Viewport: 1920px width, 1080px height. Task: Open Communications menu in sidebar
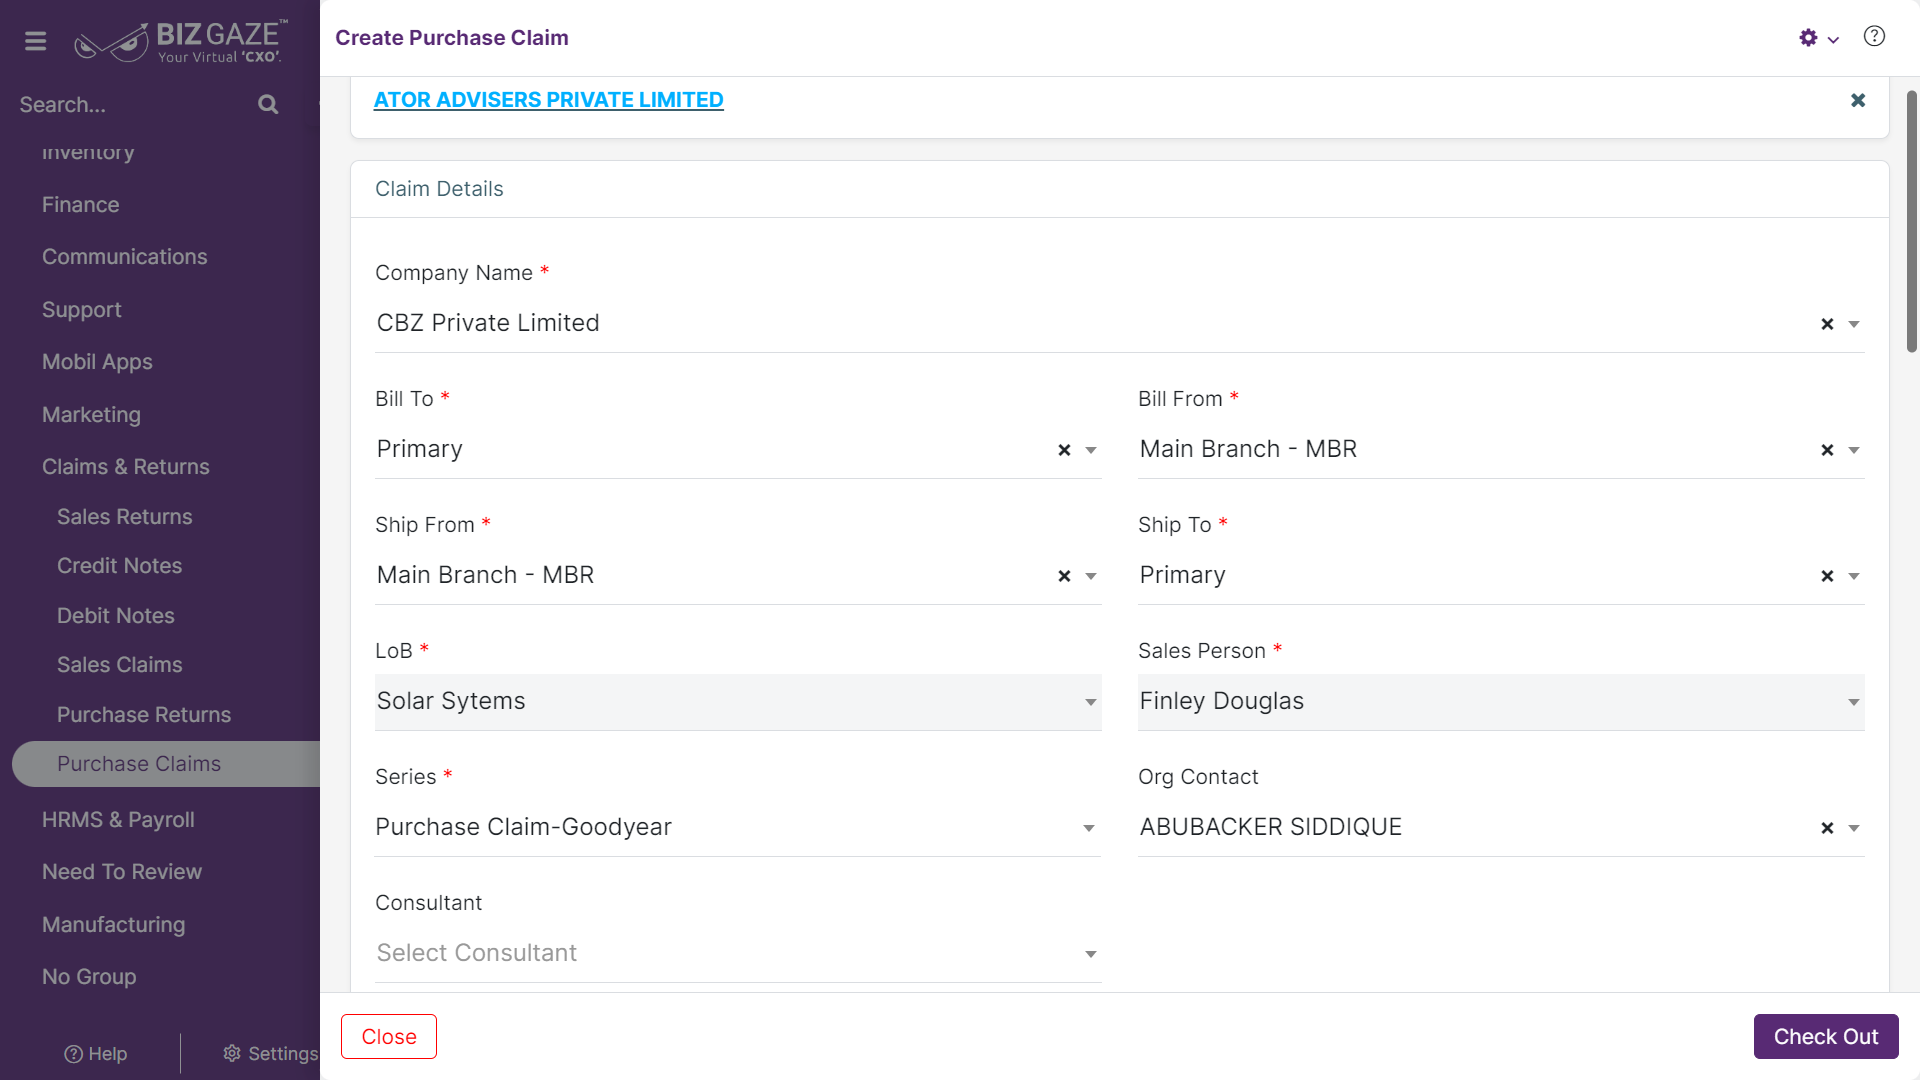[125, 257]
